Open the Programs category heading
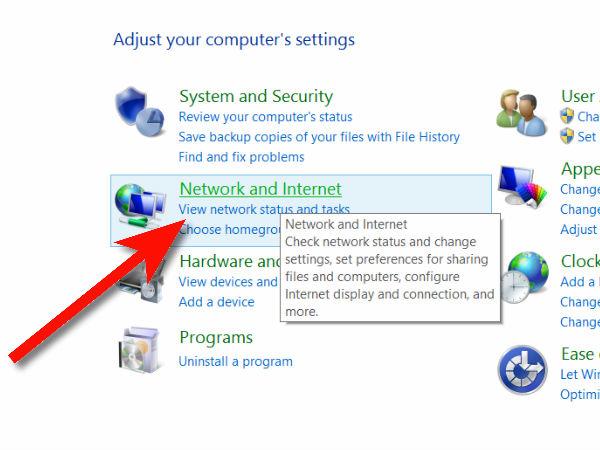The height and width of the screenshot is (450, 600). pos(216,338)
